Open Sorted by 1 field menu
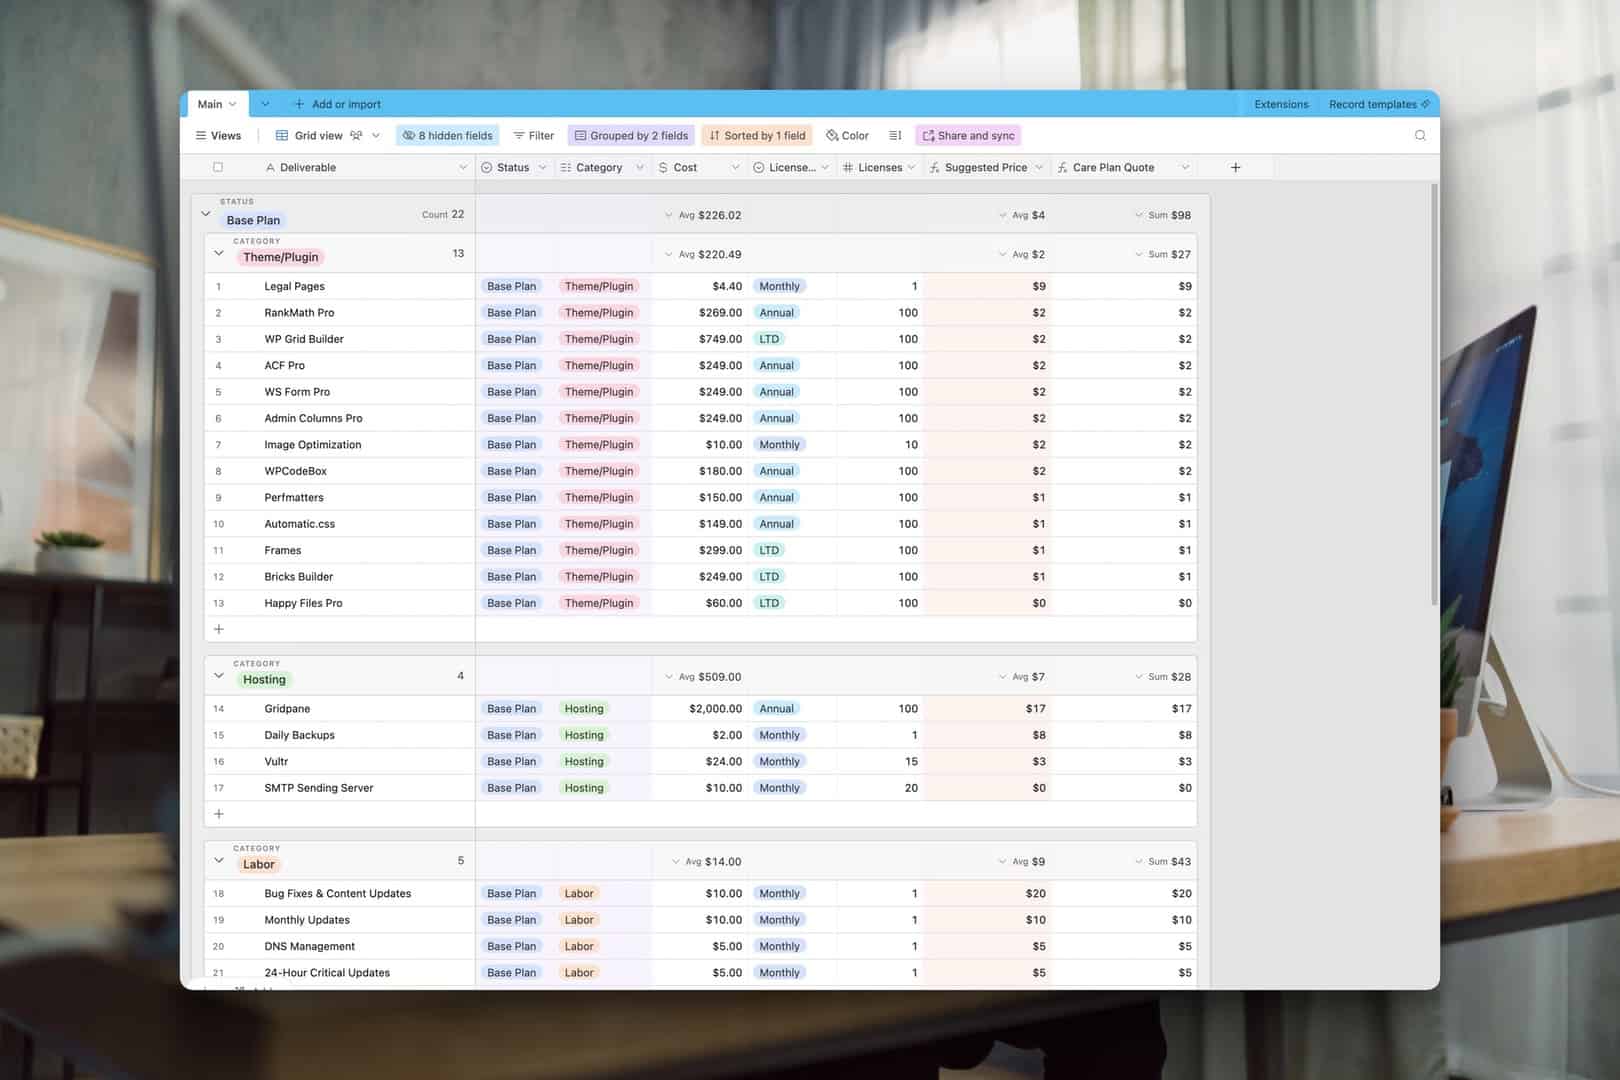 point(757,135)
